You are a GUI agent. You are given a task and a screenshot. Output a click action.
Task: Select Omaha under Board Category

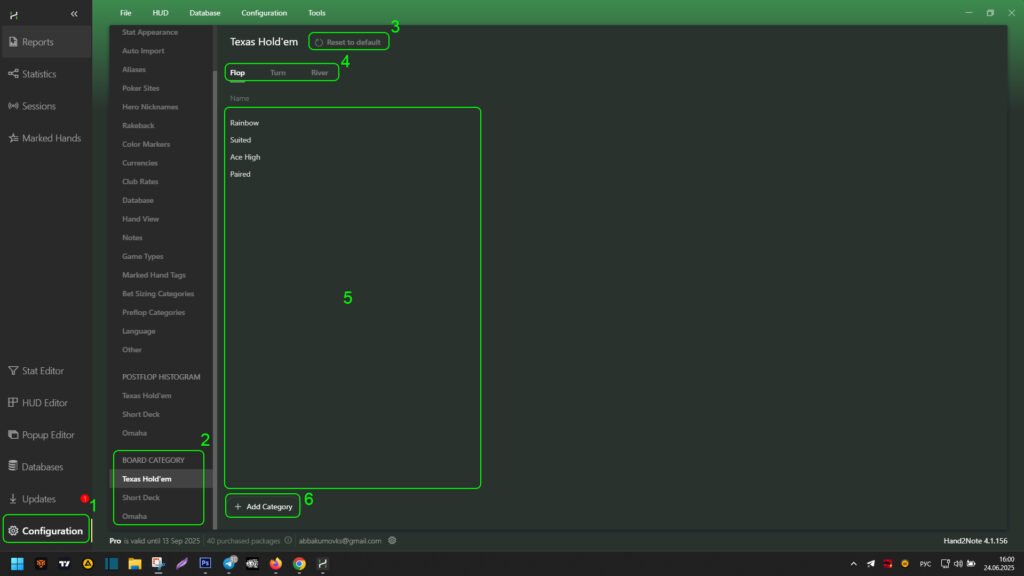(x=134, y=516)
